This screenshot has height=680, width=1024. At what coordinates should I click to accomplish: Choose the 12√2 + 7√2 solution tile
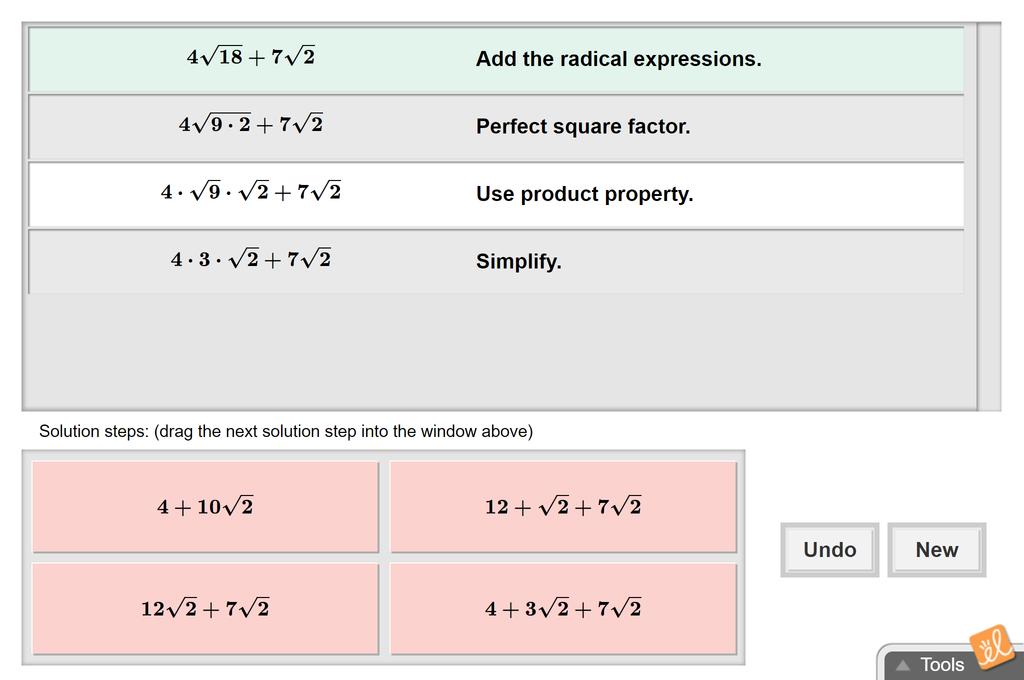tap(206, 609)
